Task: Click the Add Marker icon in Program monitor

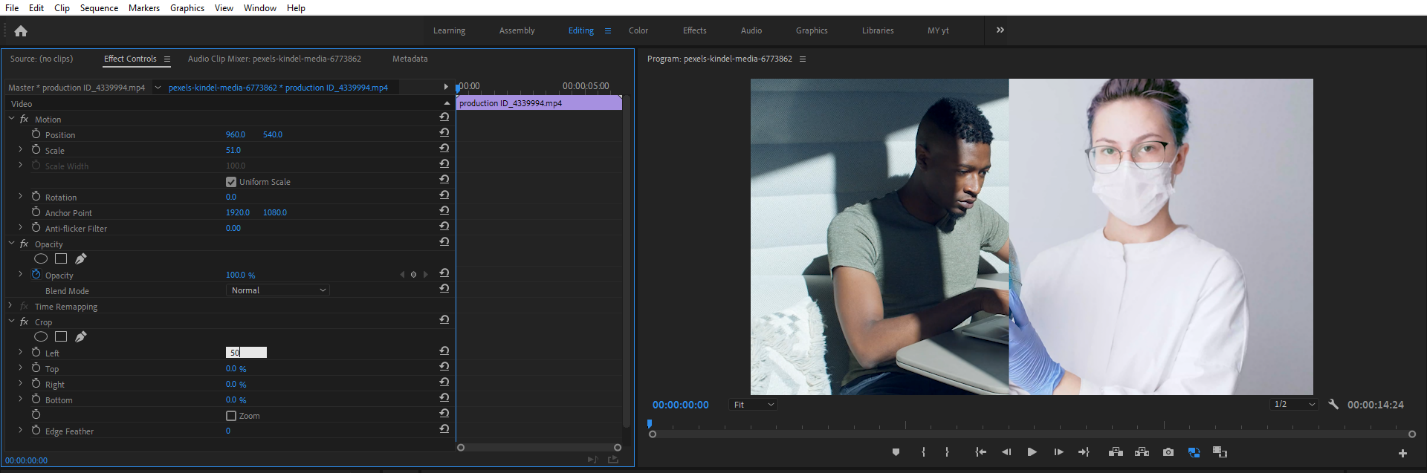Action: click(x=896, y=452)
